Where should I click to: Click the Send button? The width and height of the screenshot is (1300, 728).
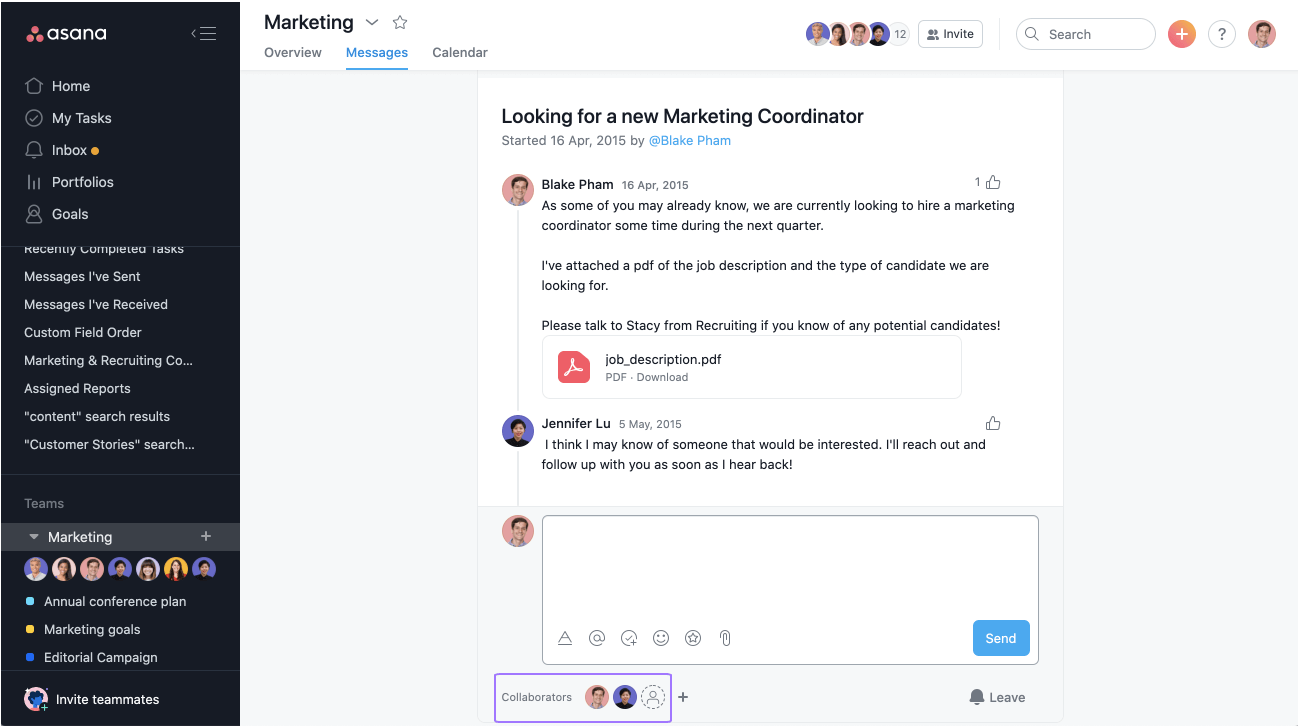(1001, 638)
